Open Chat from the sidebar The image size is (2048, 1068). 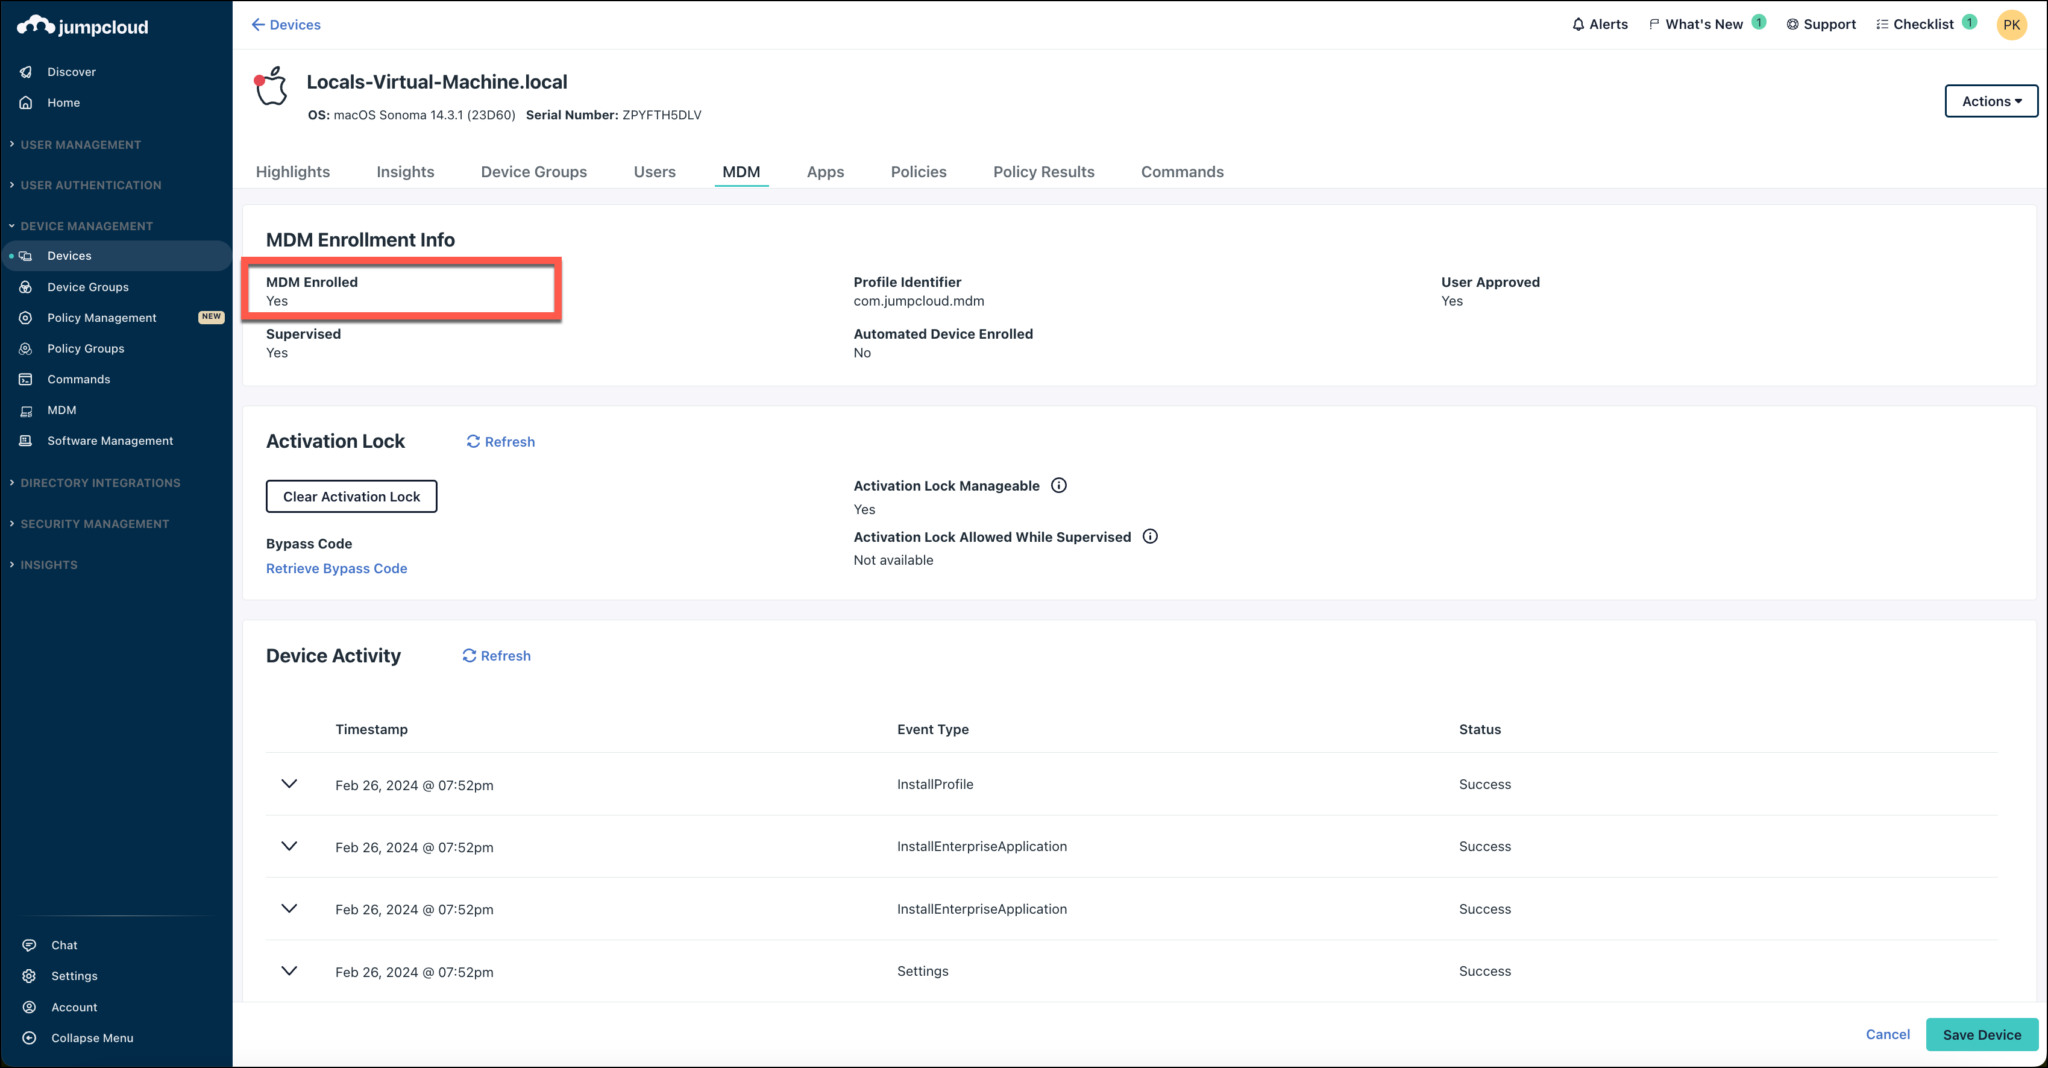tap(64, 944)
